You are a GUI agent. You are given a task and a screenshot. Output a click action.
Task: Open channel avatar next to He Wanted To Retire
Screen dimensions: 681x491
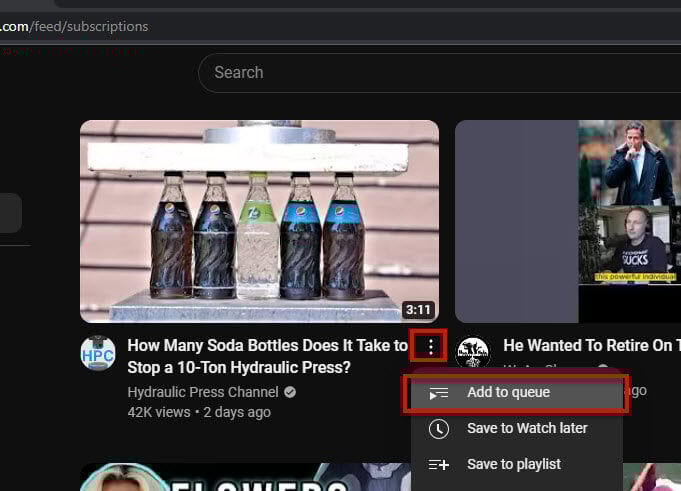473,353
